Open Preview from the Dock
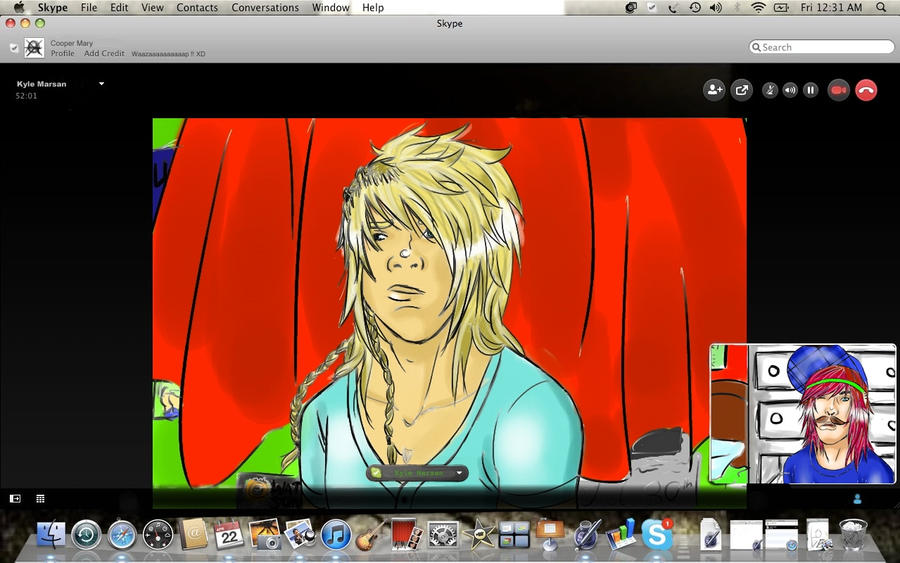Viewport: 900px width, 563px height. (300, 534)
